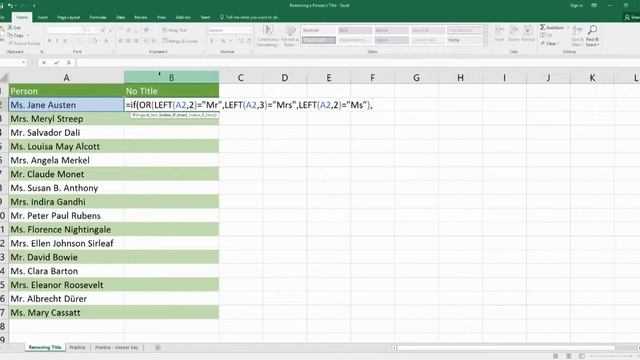The height and width of the screenshot is (360, 640).
Task: Click Wrap Text in Alignment group
Action: 174,30
